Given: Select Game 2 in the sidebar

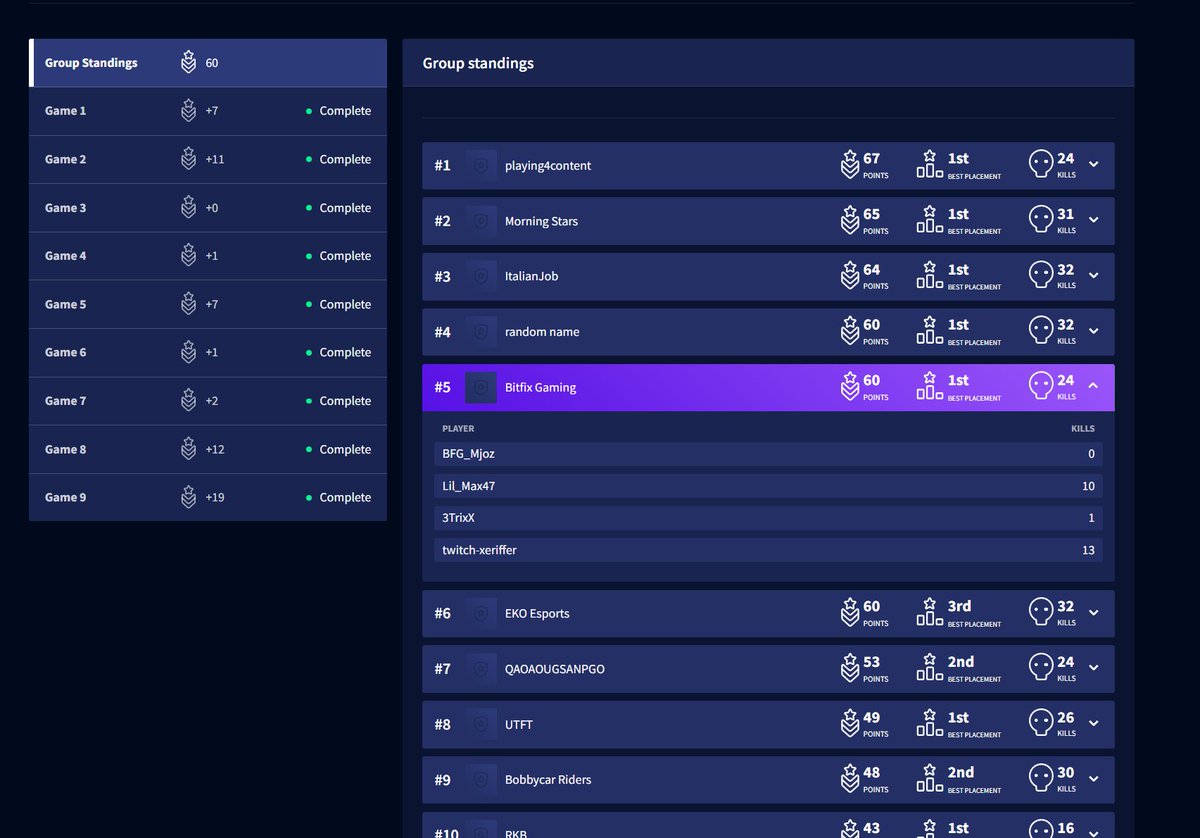Looking at the screenshot, I should point(208,159).
